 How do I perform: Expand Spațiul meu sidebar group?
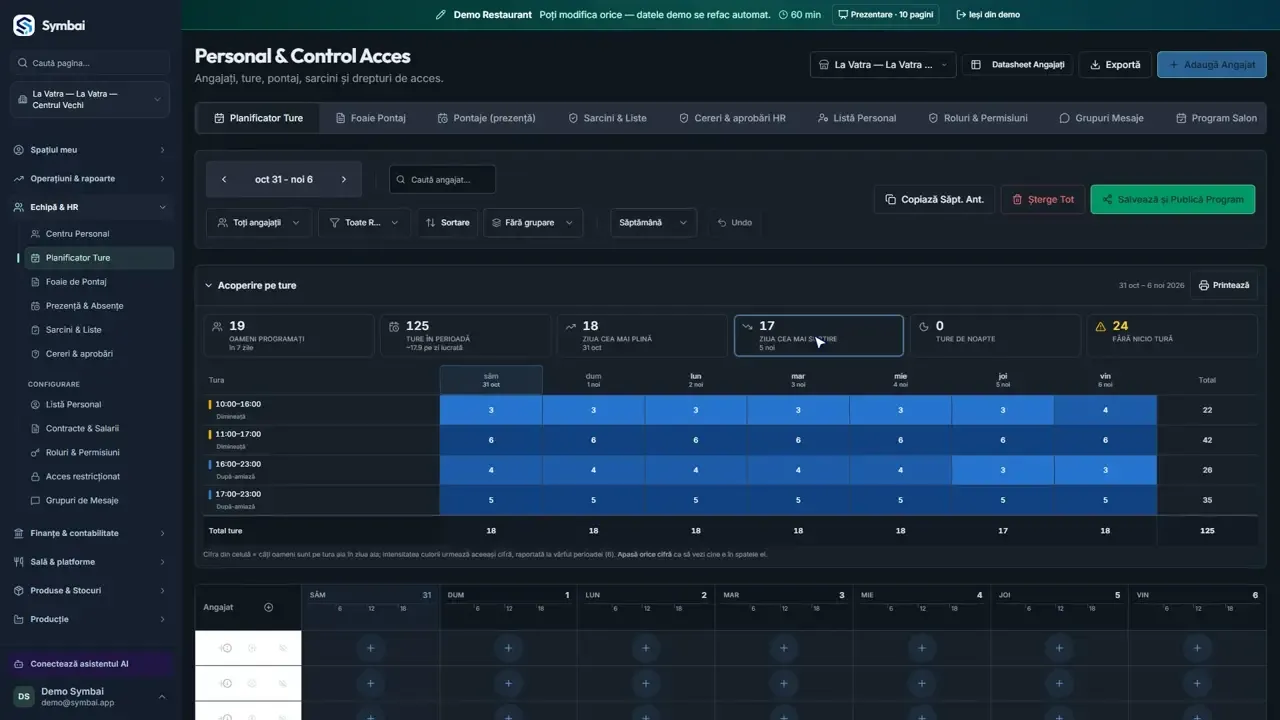(90, 150)
